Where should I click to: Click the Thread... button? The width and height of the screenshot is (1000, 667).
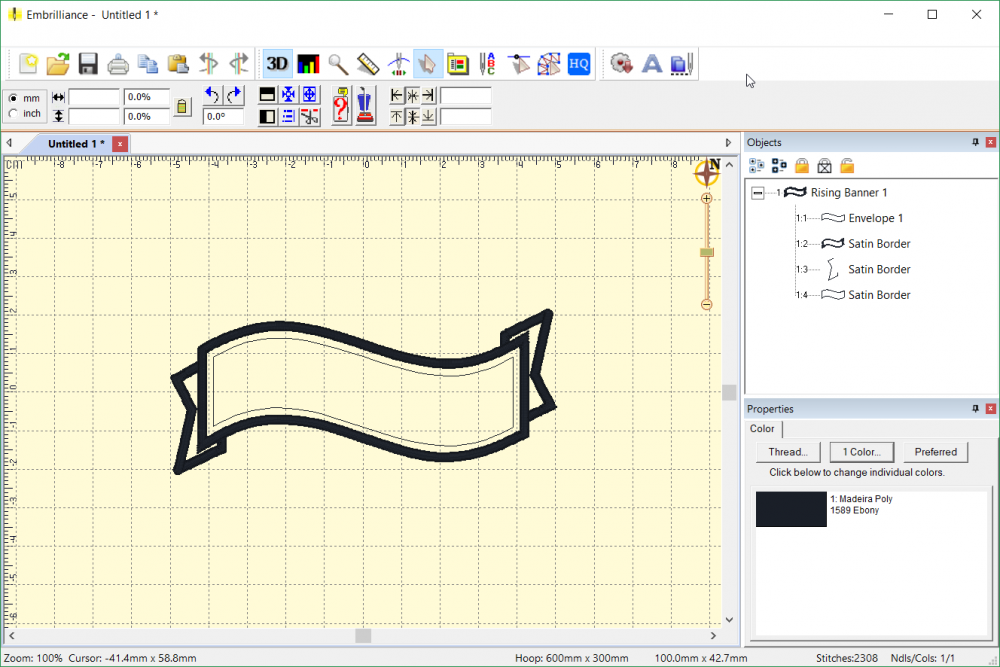point(789,452)
